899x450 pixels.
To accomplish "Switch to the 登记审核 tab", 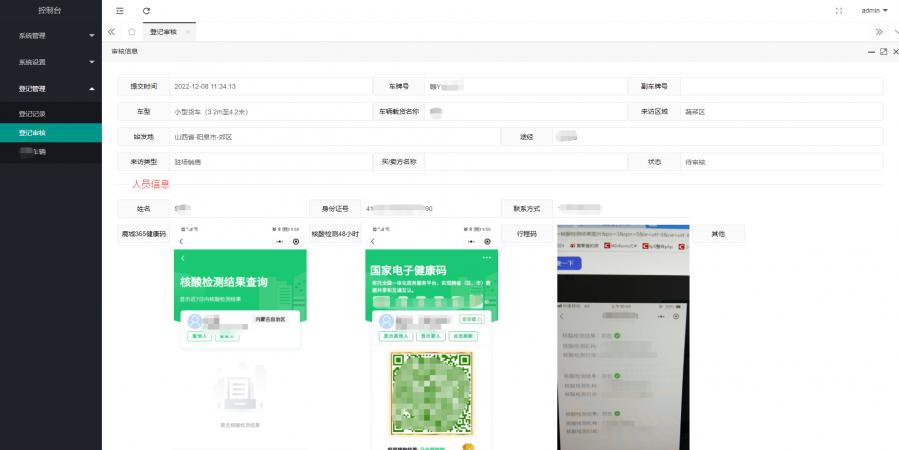I will 163,32.
